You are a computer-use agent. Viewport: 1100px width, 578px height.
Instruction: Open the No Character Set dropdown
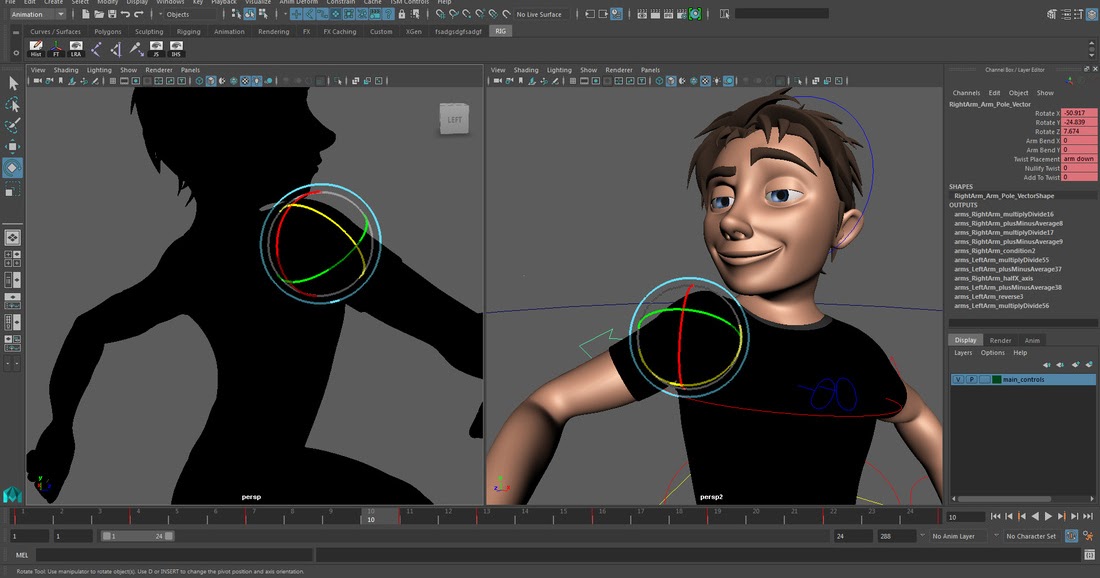tap(1031, 536)
